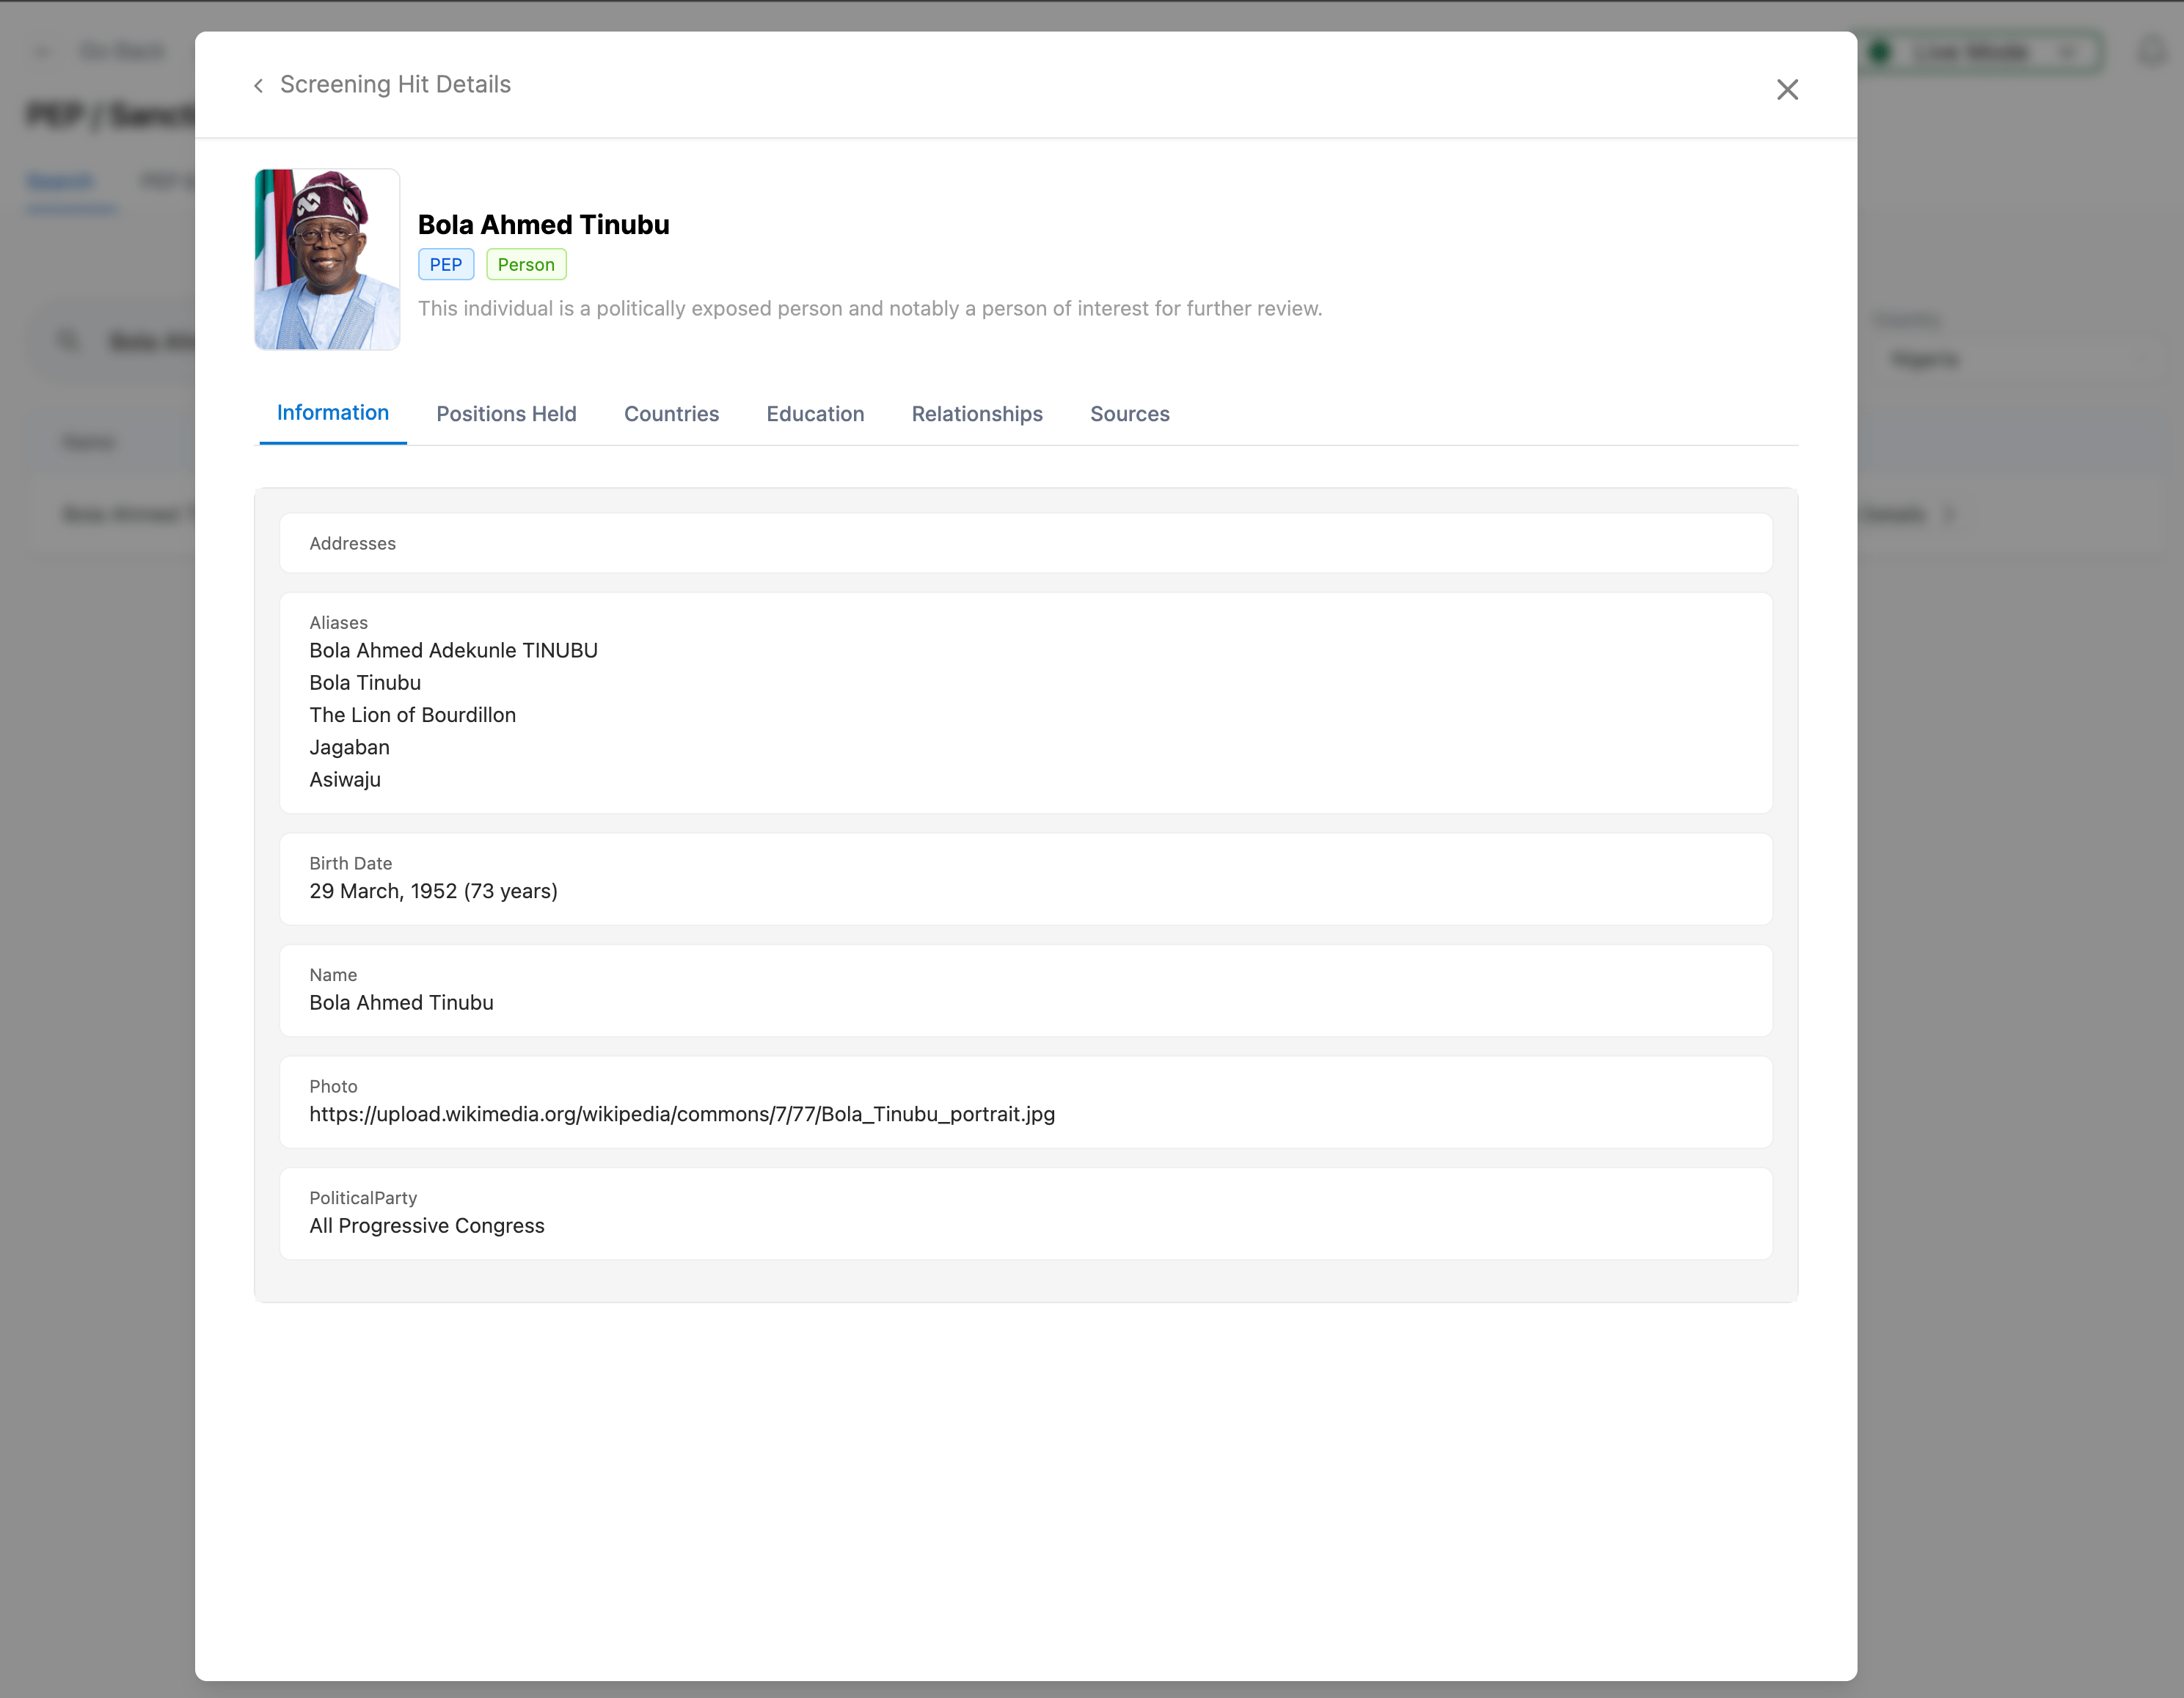This screenshot has height=1698, width=2184.
Task: Click the Bola Ahmed Adekunle TINUBU alias
Action: click(x=453, y=651)
